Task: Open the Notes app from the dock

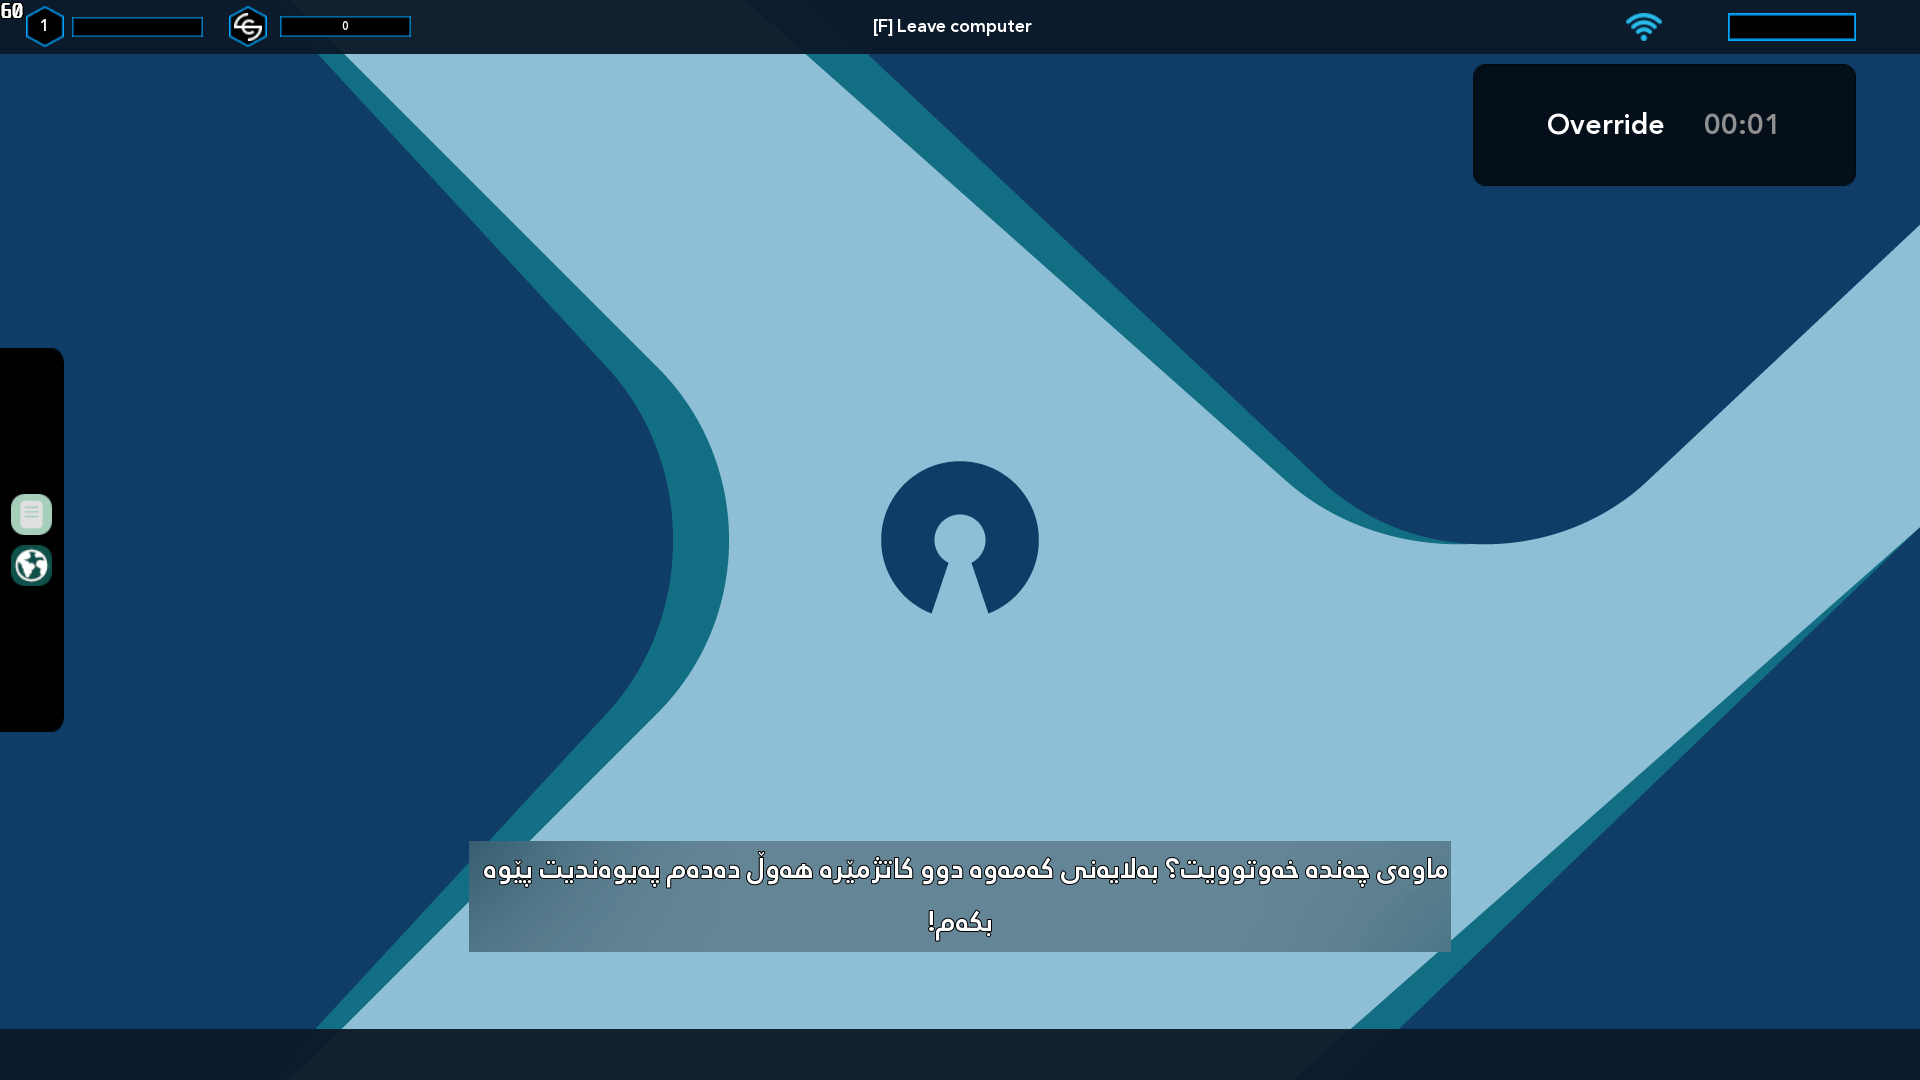Action: pos(31,514)
